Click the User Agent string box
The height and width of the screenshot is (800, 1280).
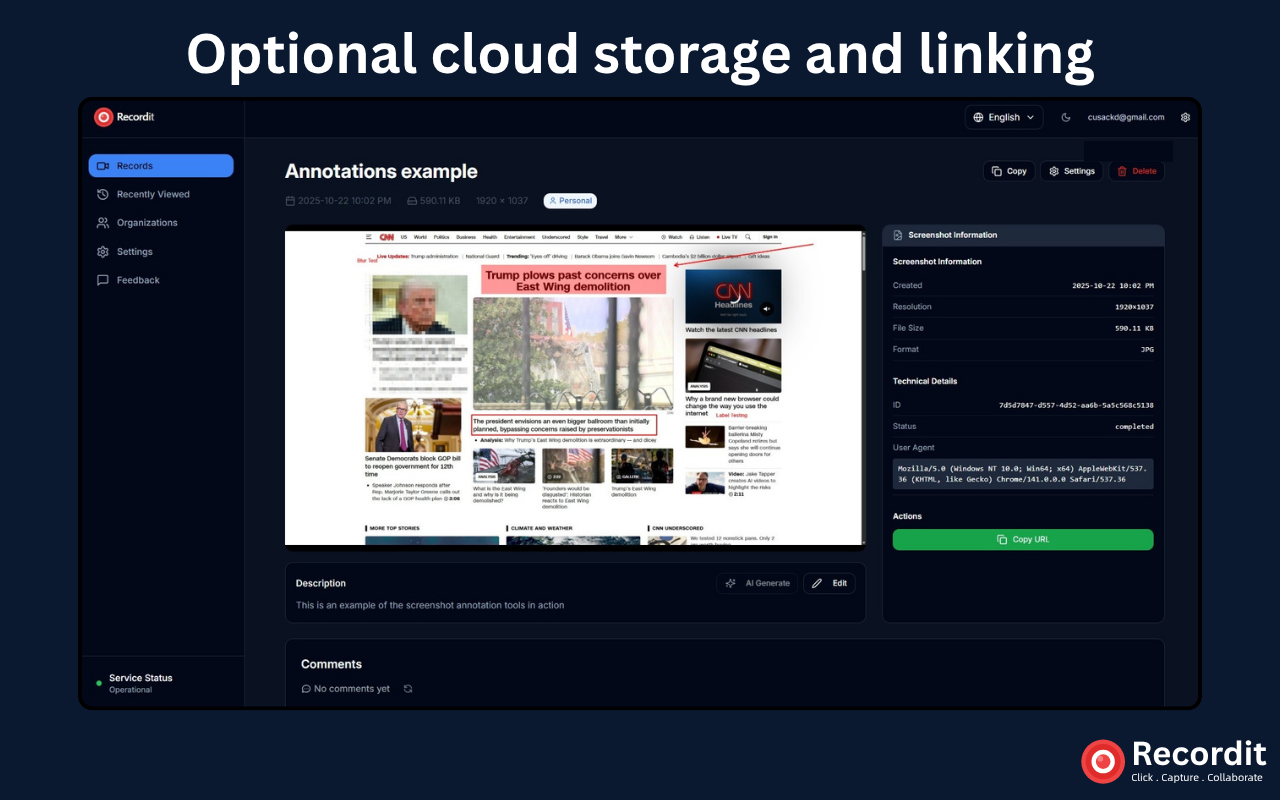click(x=1023, y=473)
